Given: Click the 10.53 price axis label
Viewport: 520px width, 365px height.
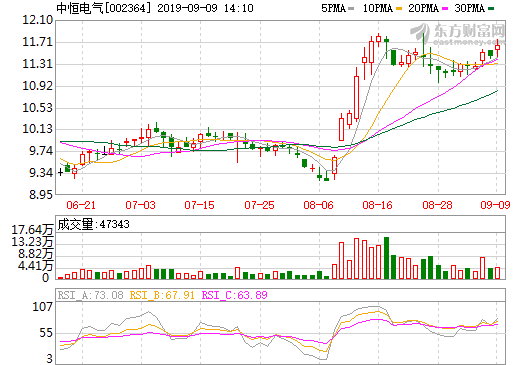Looking at the screenshot, I should point(38,107).
